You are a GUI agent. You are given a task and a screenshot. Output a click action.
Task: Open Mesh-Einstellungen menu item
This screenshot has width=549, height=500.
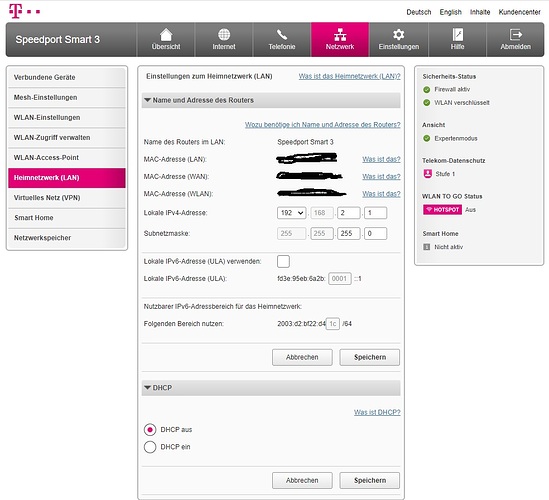pos(67,97)
